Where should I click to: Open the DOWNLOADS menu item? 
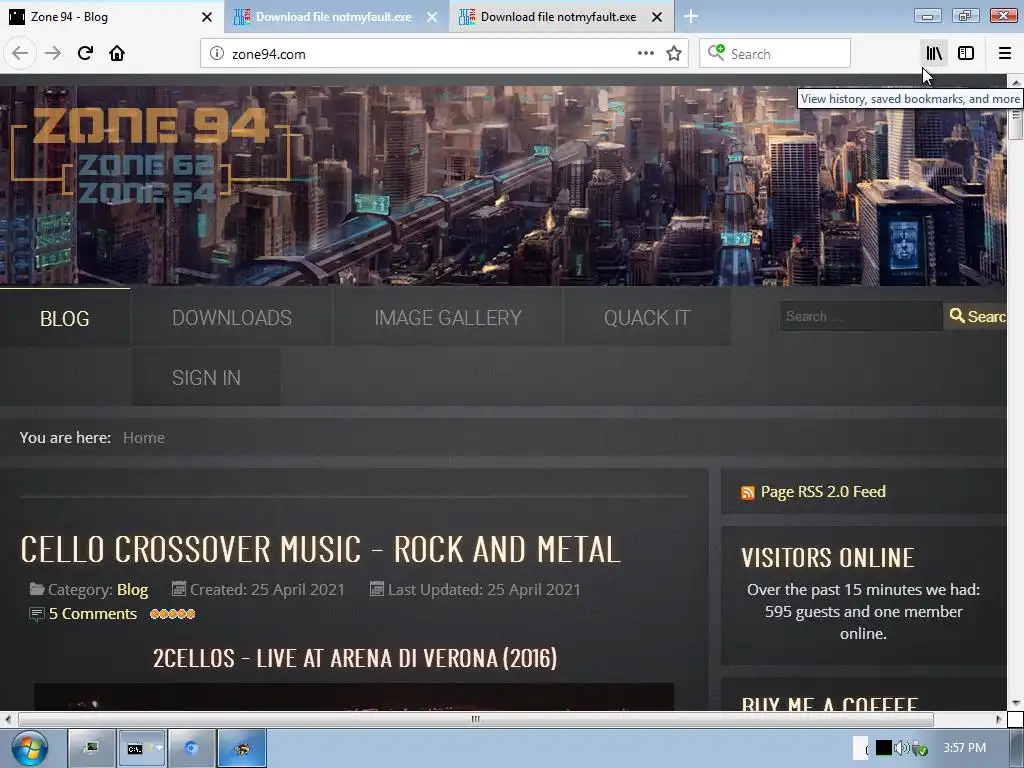[232, 318]
